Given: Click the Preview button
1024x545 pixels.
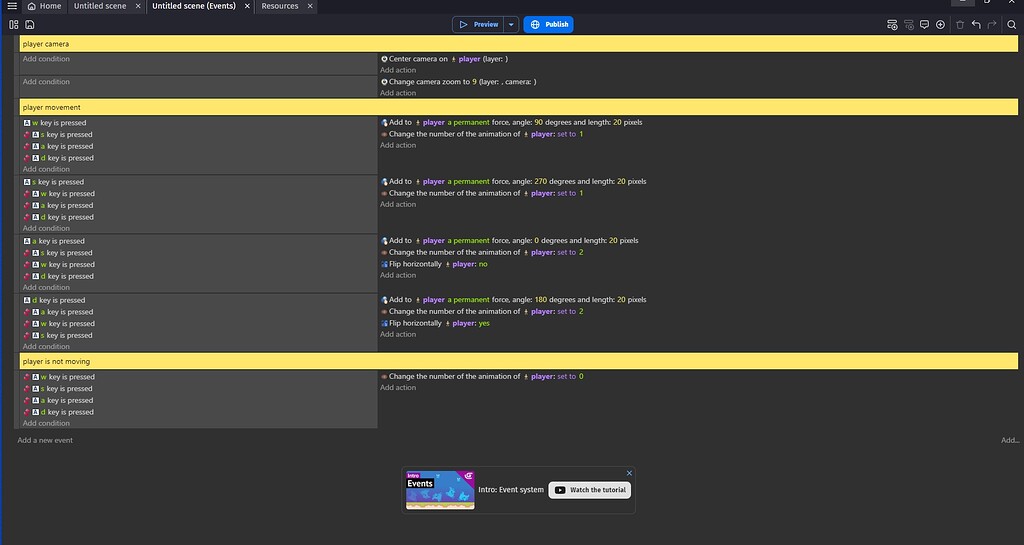Looking at the screenshot, I should (478, 25).
